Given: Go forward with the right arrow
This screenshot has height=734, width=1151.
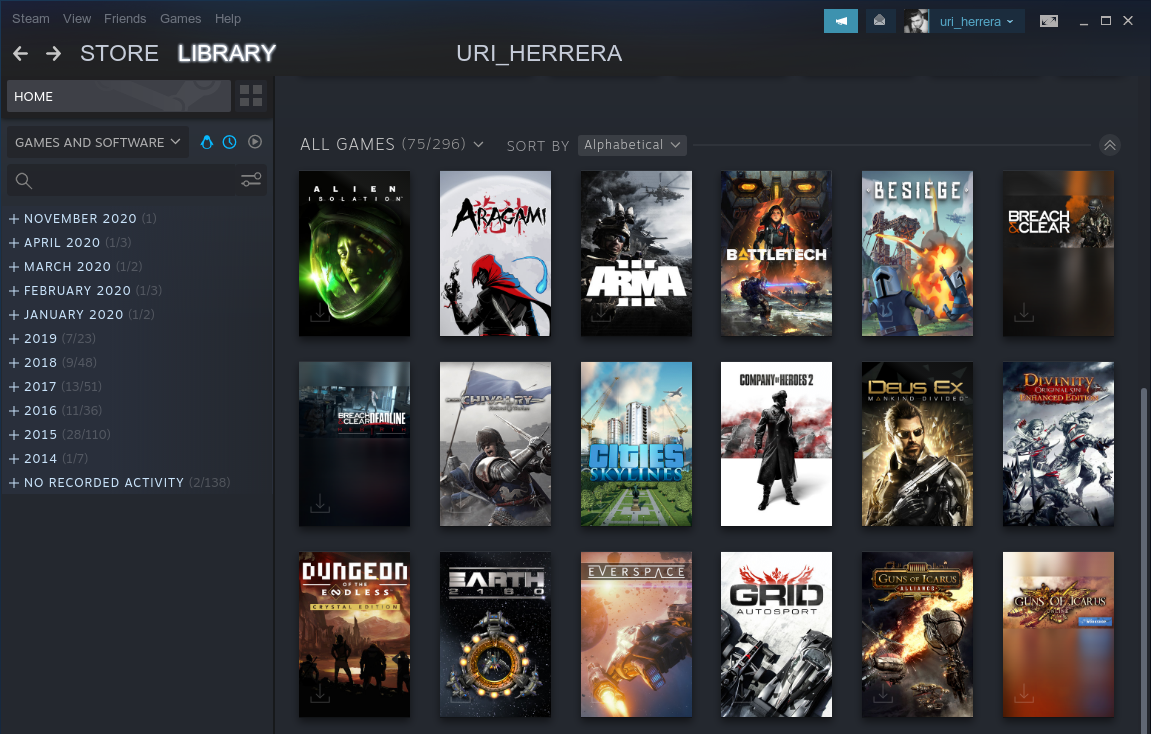Looking at the screenshot, I should point(53,54).
